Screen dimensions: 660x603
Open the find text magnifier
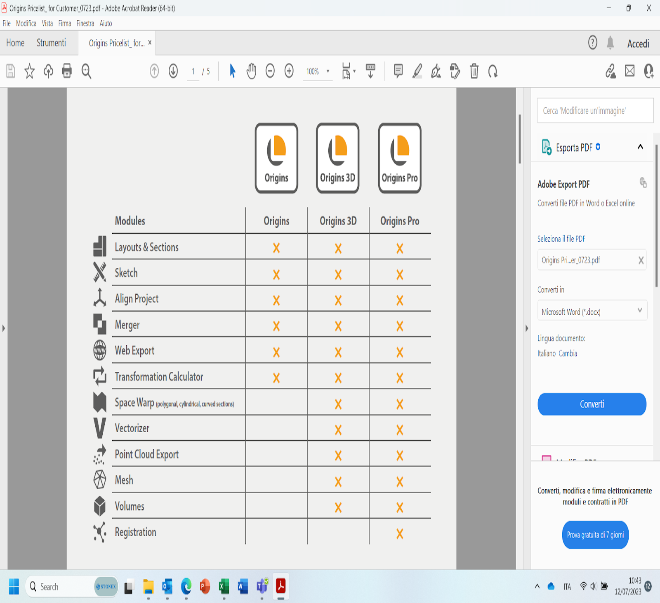[x=86, y=71]
